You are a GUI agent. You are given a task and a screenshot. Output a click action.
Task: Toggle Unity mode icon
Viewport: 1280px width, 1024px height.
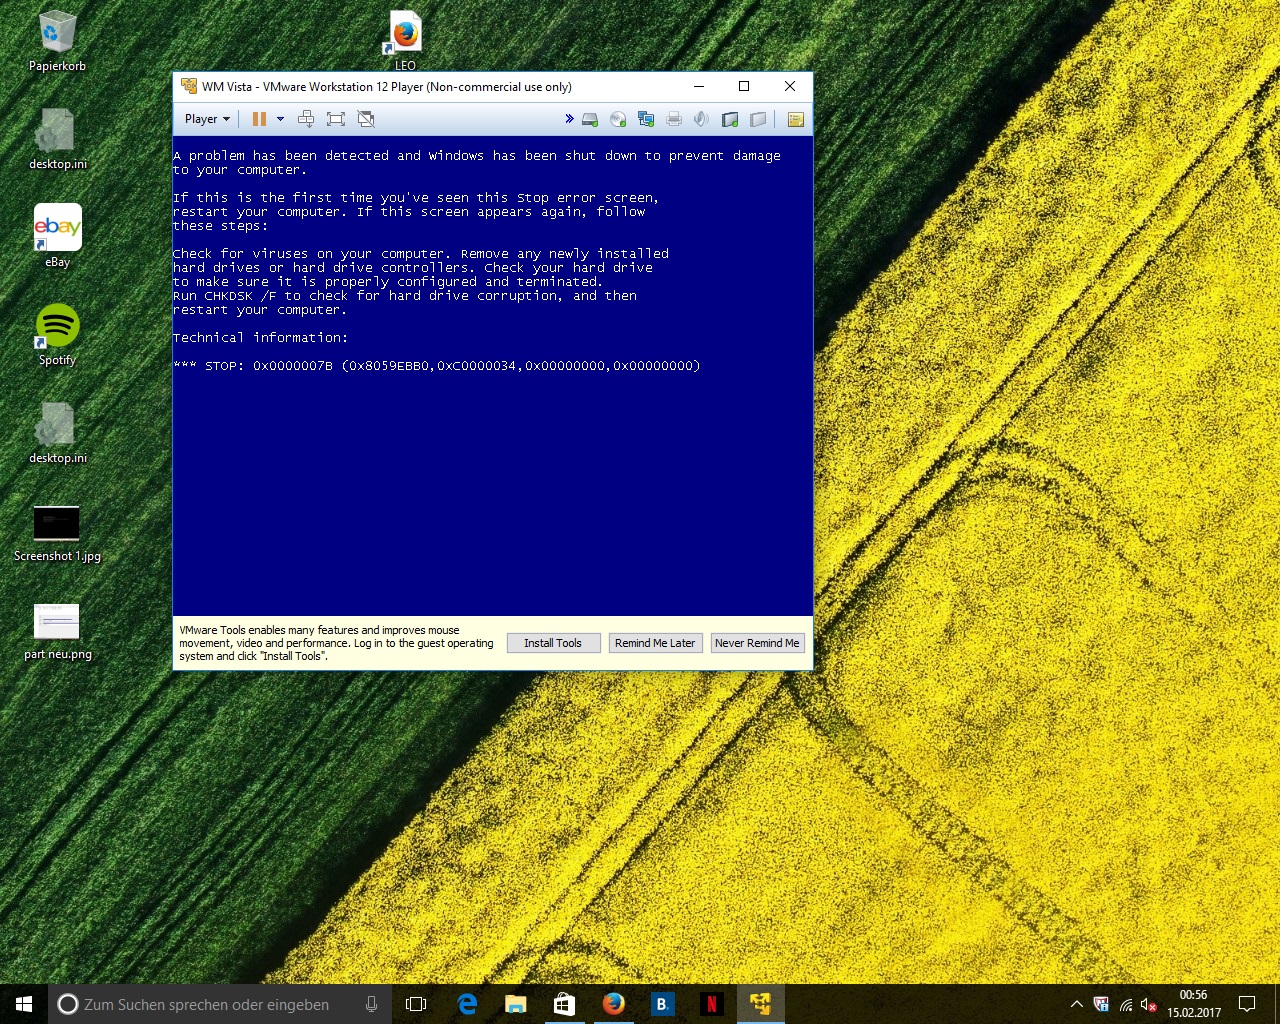pyautogui.click(x=366, y=119)
